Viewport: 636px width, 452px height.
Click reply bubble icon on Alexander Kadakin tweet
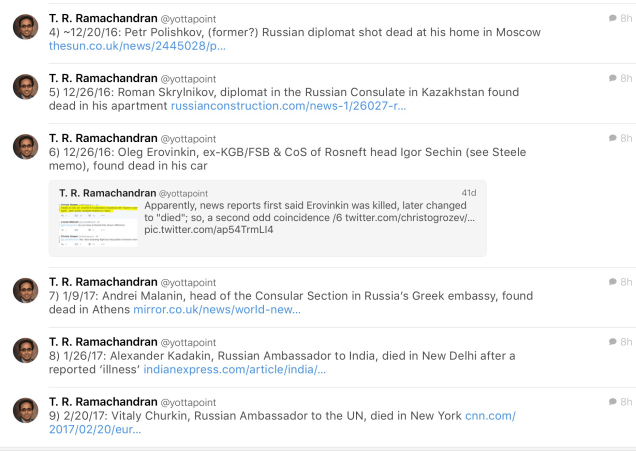(x=612, y=342)
